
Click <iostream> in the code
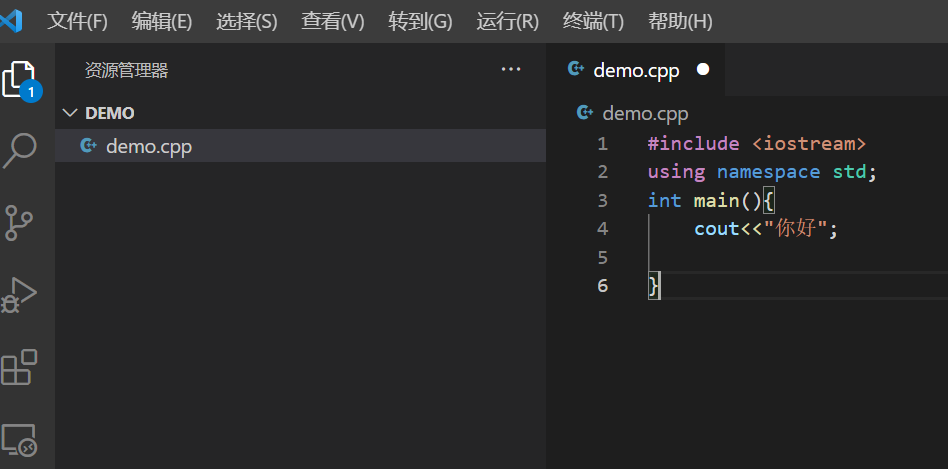coord(810,144)
